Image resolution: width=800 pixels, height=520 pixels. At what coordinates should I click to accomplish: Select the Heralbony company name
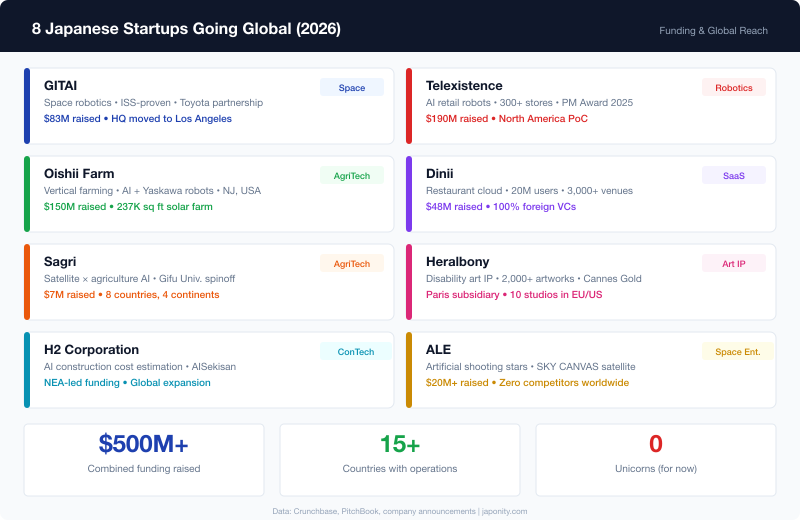(x=458, y=262)
